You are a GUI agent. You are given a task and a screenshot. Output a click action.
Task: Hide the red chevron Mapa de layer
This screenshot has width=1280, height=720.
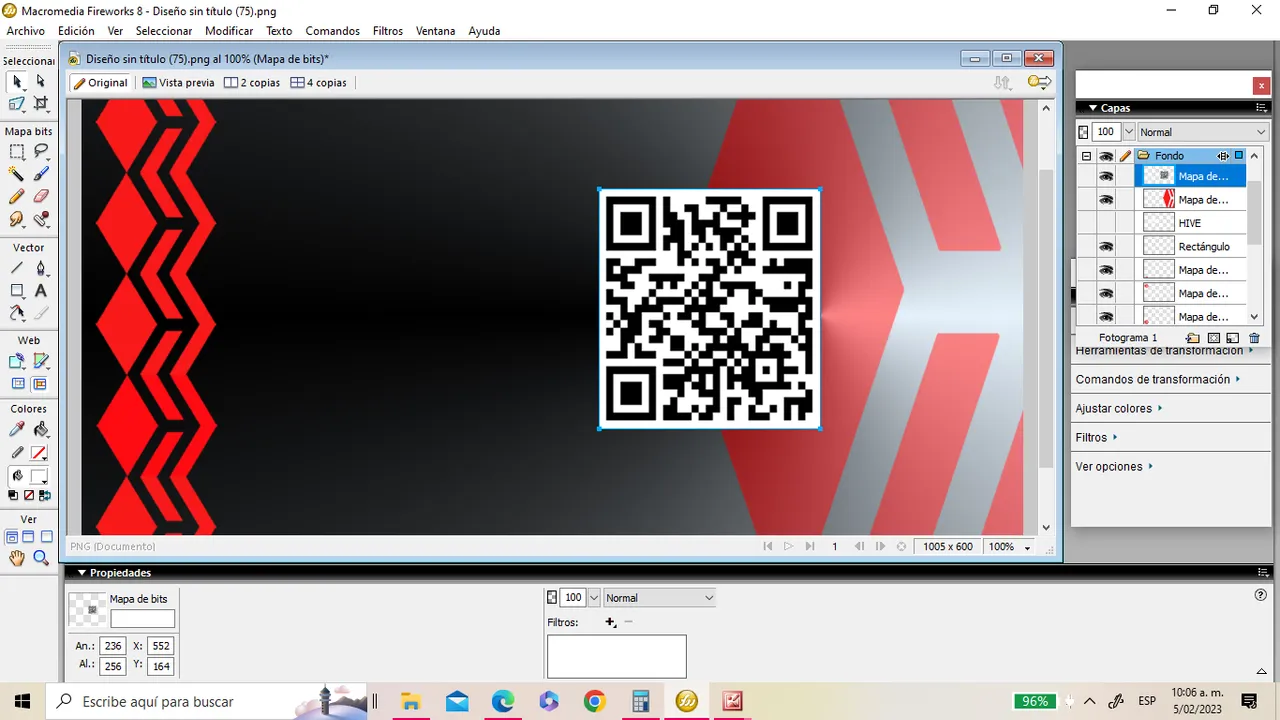point(1106,200)
